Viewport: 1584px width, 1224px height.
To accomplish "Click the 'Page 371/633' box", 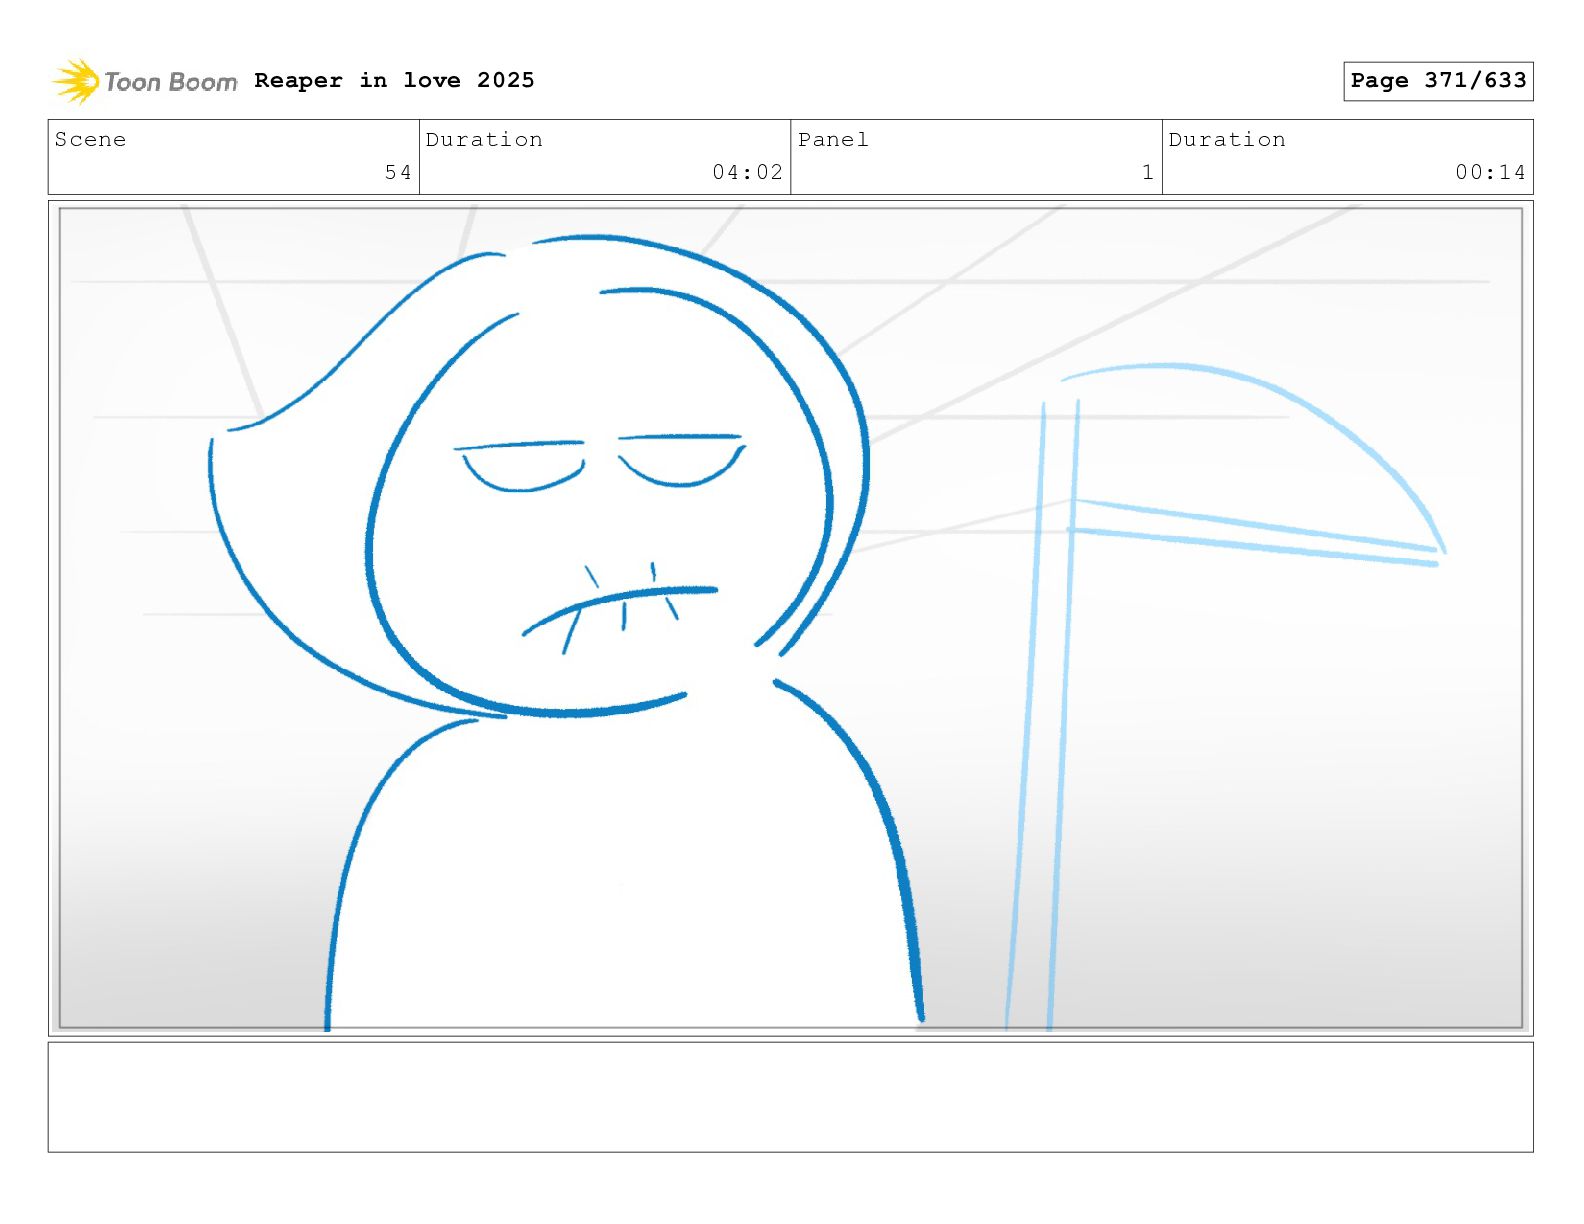I will pyautogui.click(x=1438, y=81).
